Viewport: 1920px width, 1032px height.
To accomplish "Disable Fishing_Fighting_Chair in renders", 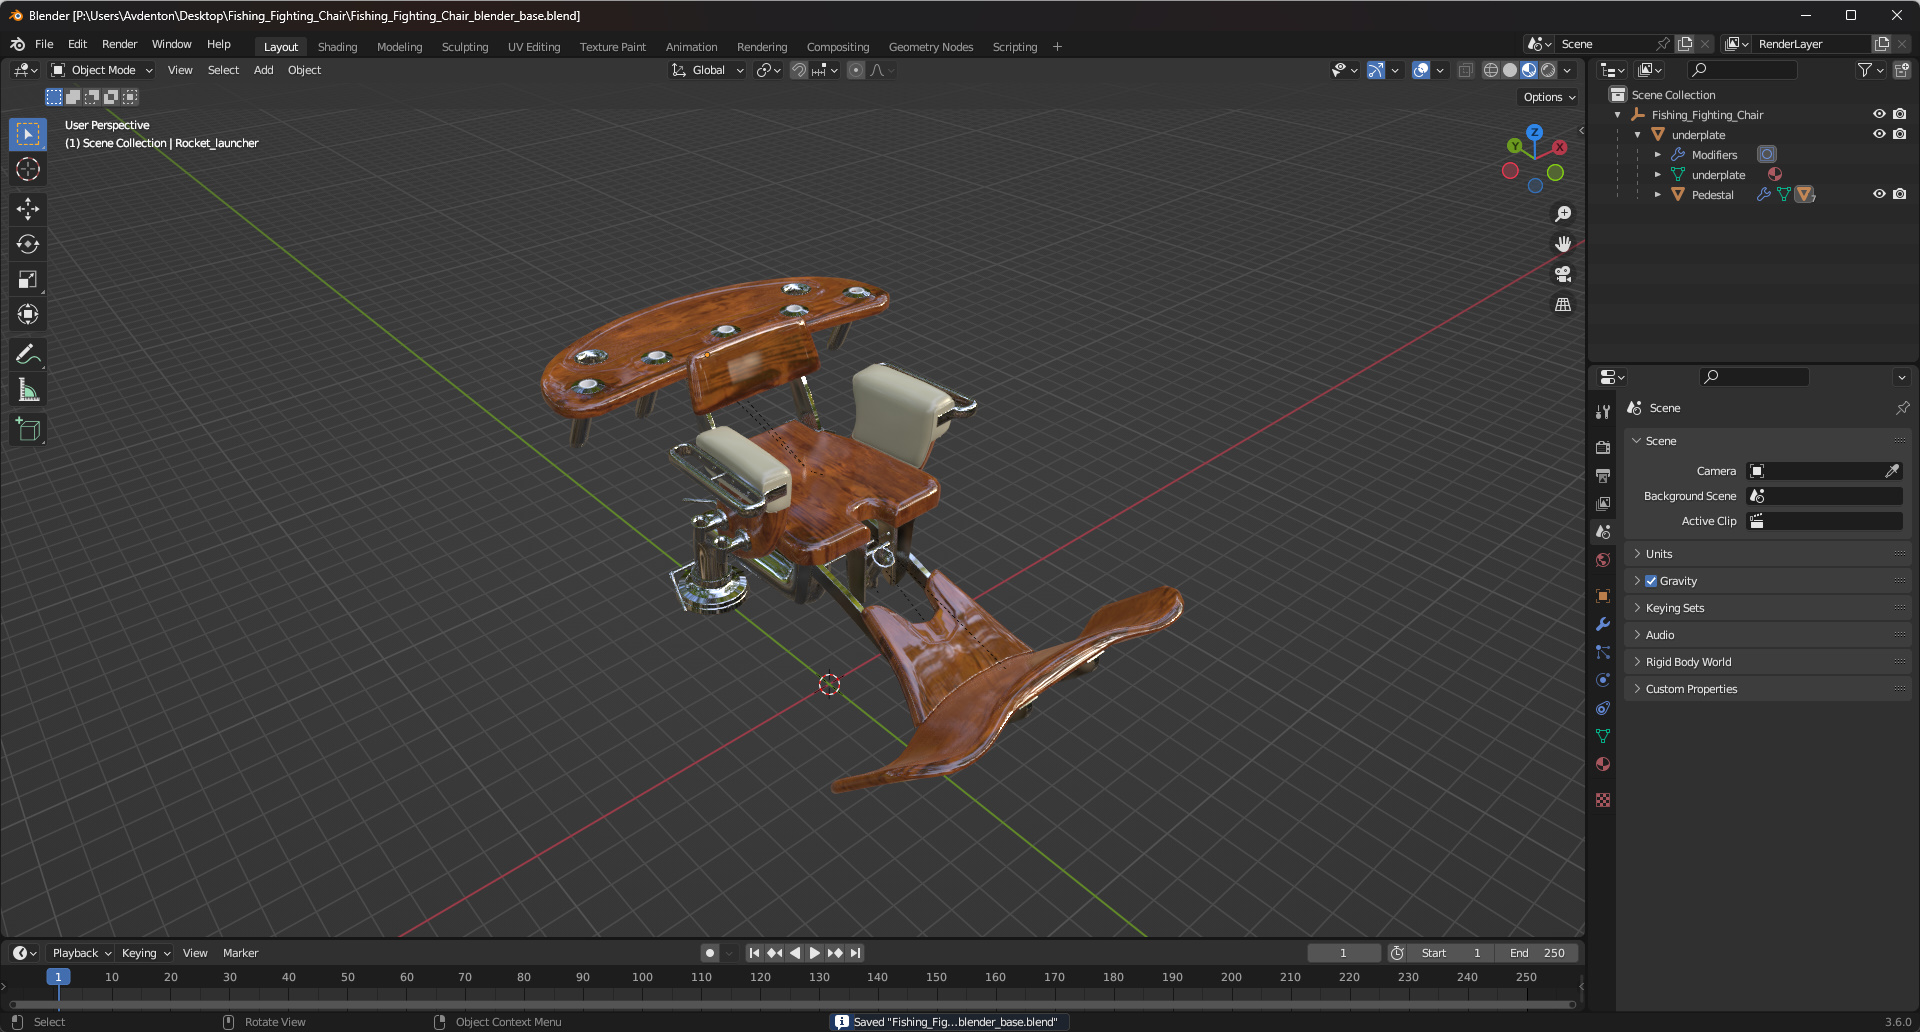I will (1900, 114).
